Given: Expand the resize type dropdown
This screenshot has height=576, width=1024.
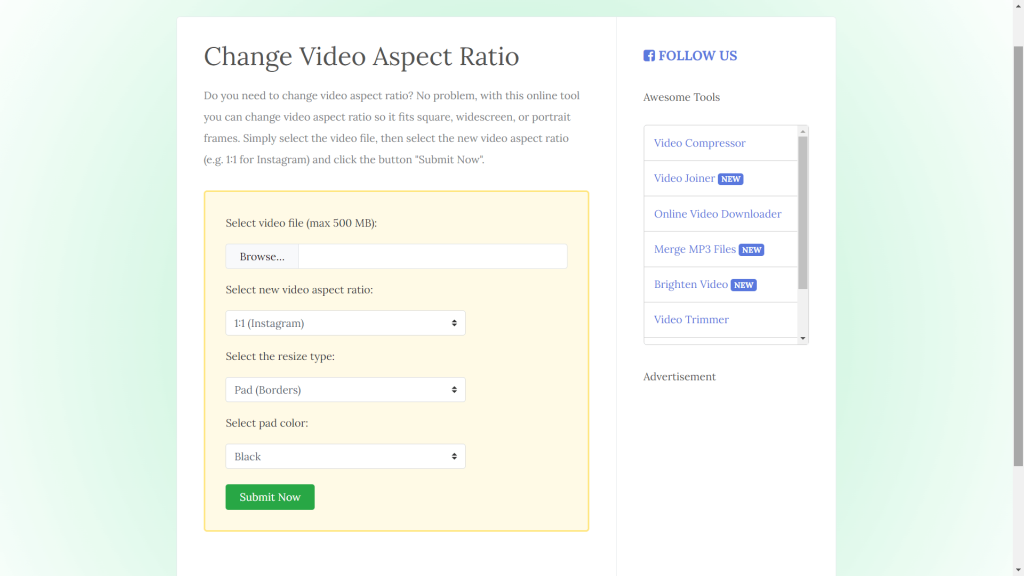Looking at the screenshot, I should [x=345, y=390].
